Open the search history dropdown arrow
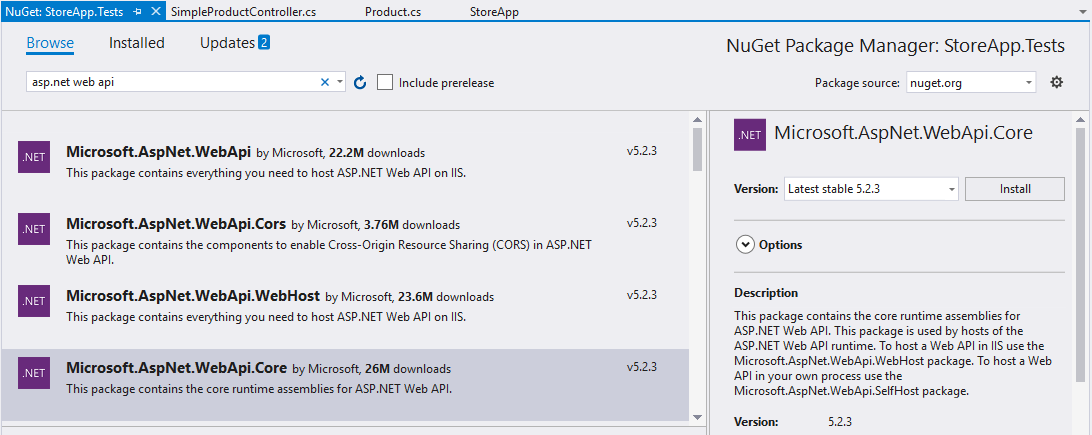This screenshot has height=435, width=1092. click(x=341, y=83)
